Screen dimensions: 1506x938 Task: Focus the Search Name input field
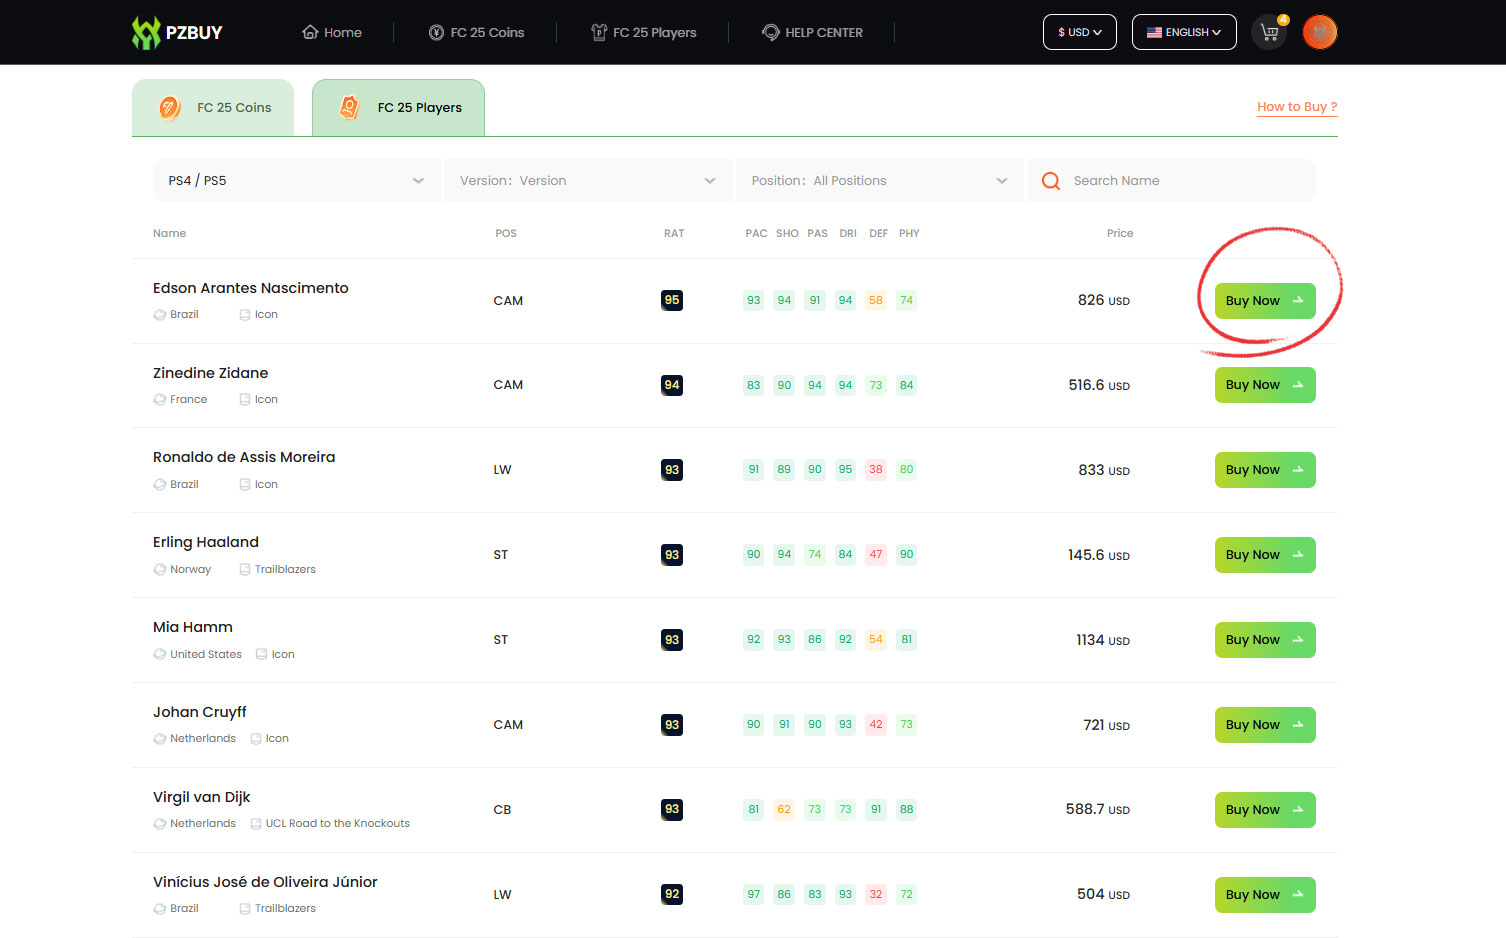(x=1171, y=181)
